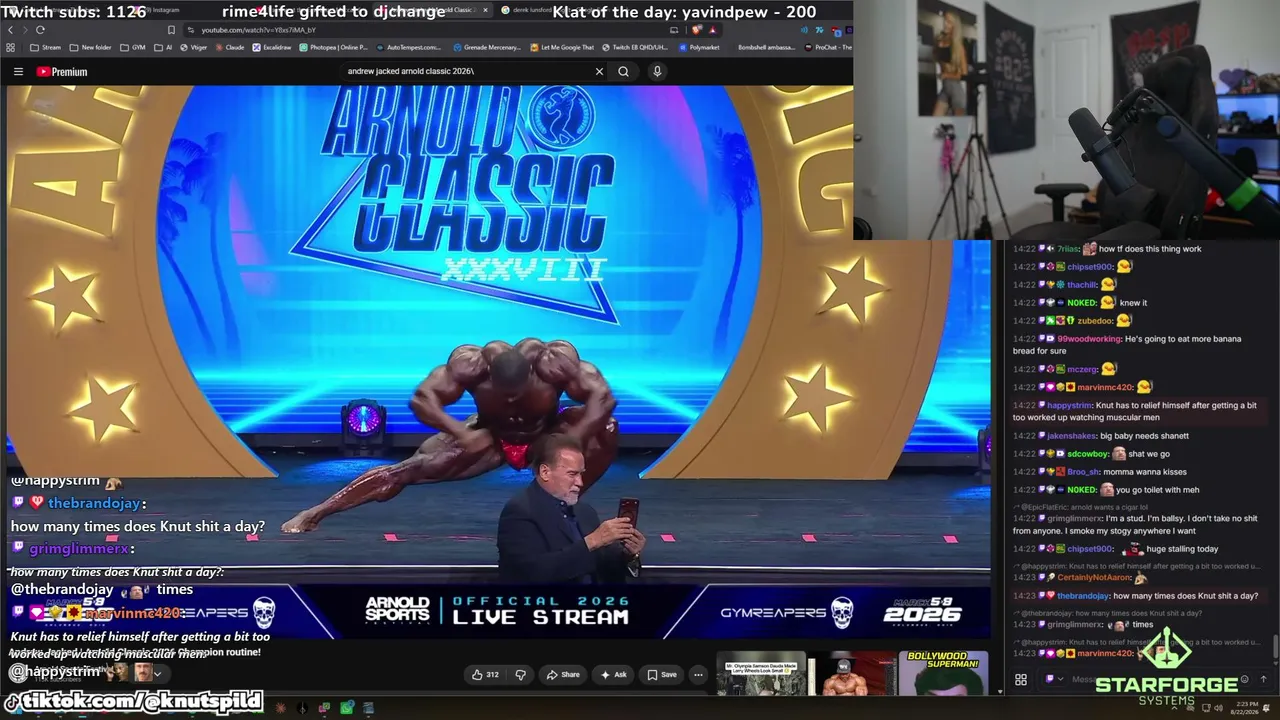Open jakenshakes's profile in chat
Viewport: 1280px width, 720px height.
point(1070,436)
